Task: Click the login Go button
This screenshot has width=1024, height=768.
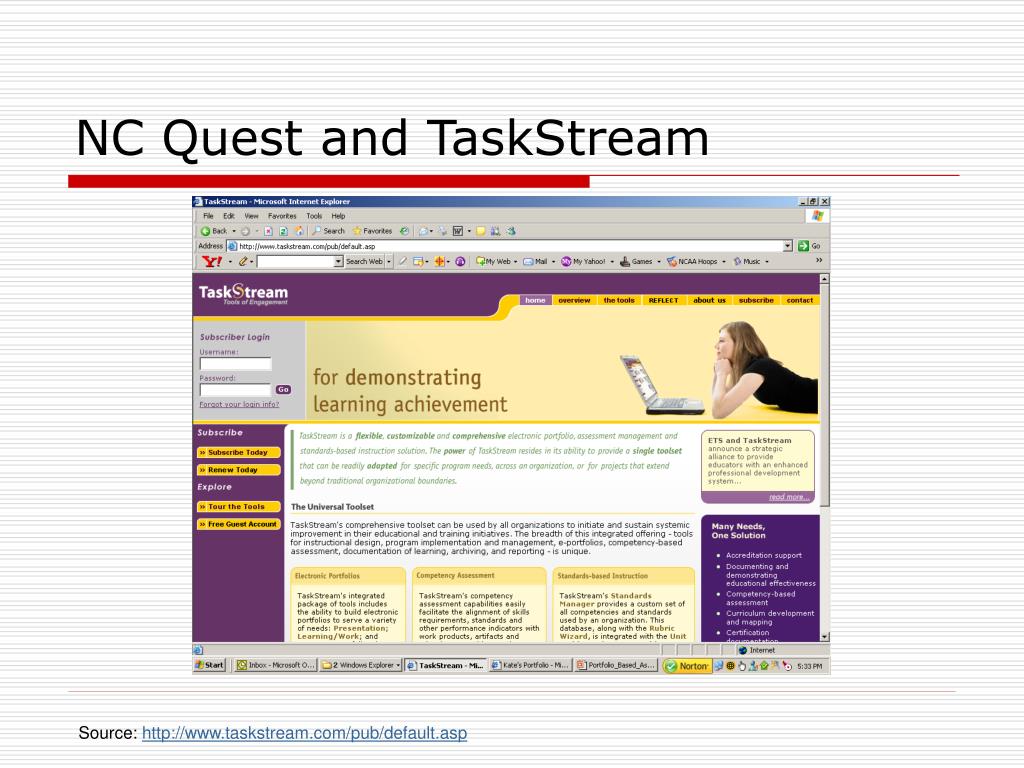Action: pos(283,390)
